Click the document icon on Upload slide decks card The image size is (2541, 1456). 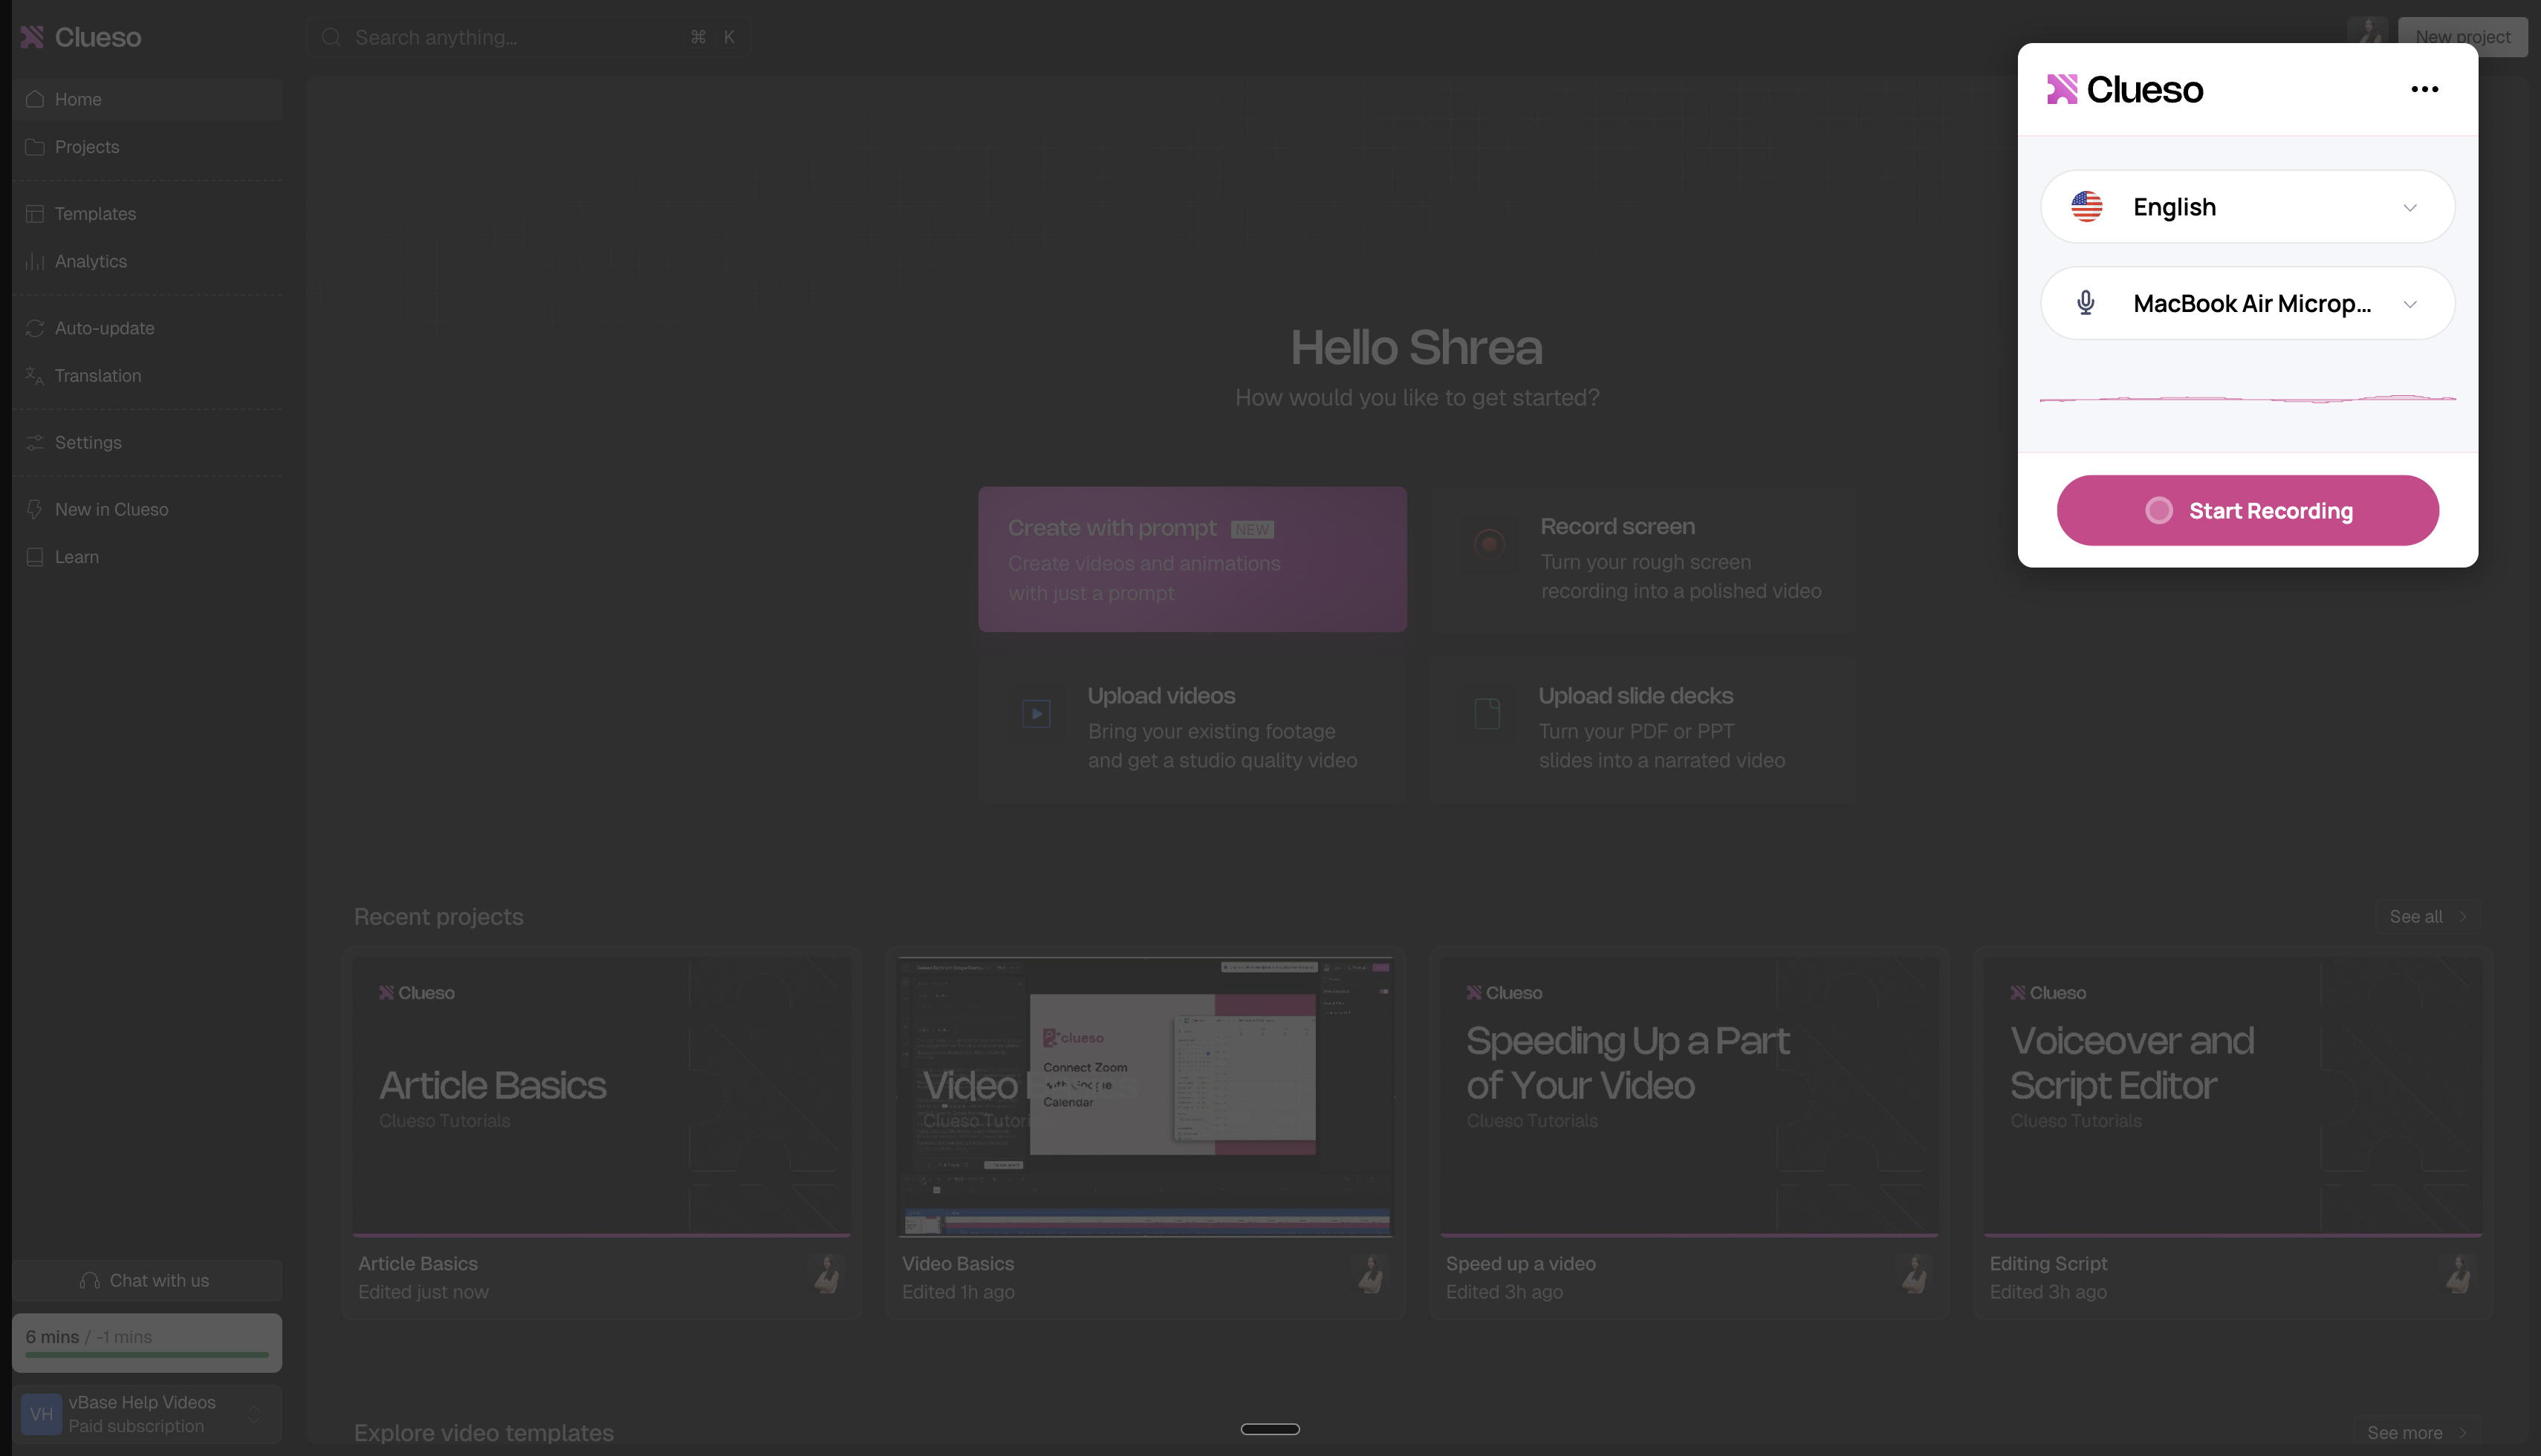(1487, 714)
